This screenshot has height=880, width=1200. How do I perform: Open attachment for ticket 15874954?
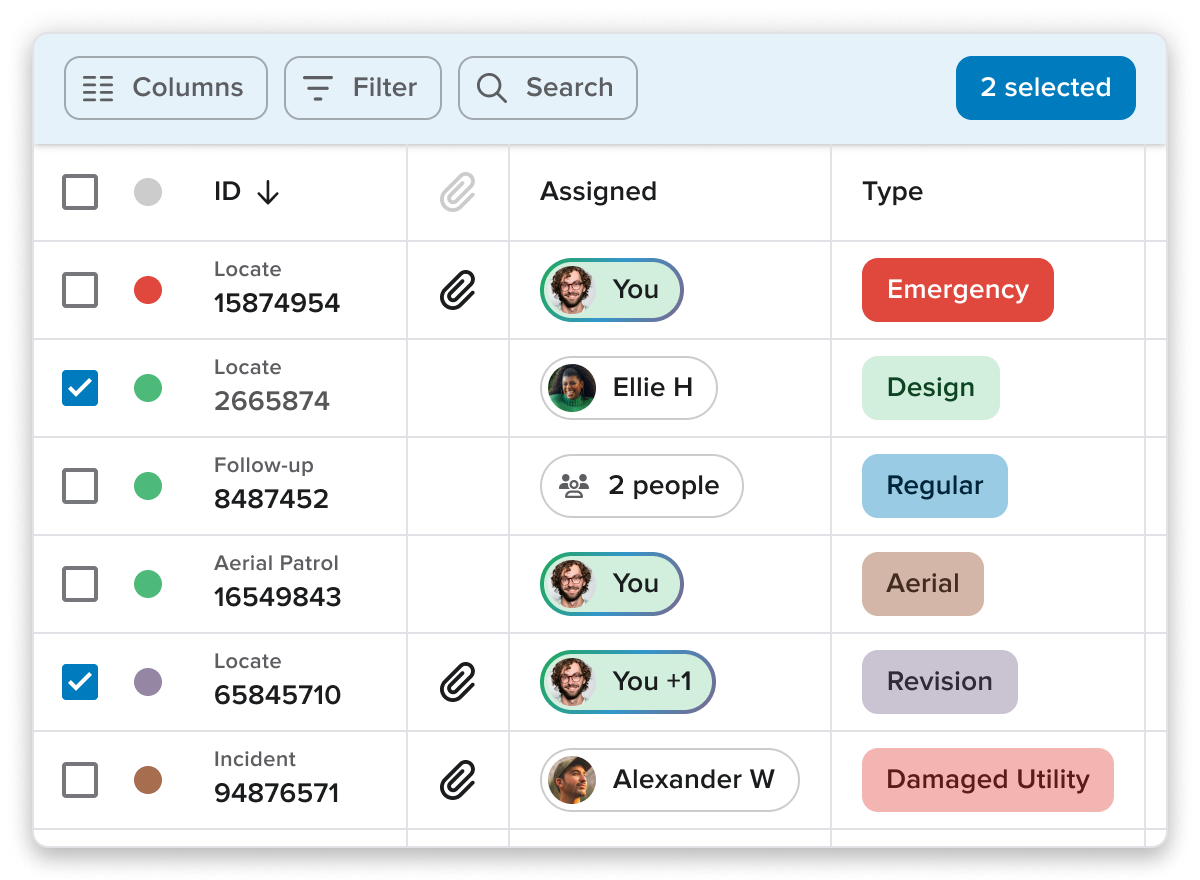[x=457, y=290]
